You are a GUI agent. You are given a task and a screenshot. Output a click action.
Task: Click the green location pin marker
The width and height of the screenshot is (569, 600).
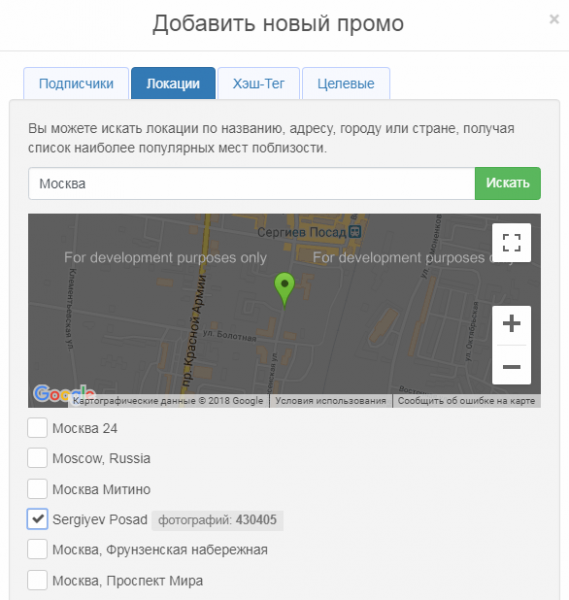coord(284,289)
